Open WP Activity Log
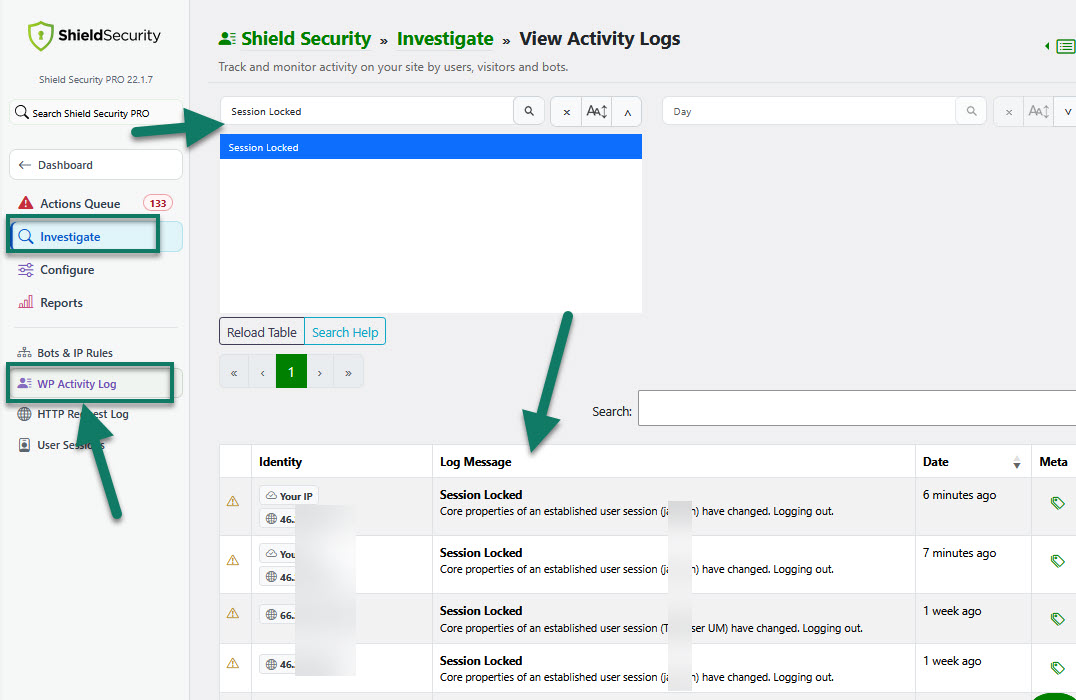Image resolution: width=1076 pixels, height=700 pixels. click(x=77, y=384)
